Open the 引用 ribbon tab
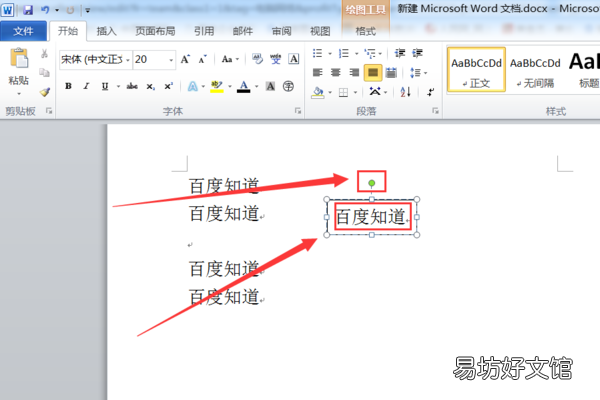This screenshot has width=600, height=400. [x=204, y=31]
